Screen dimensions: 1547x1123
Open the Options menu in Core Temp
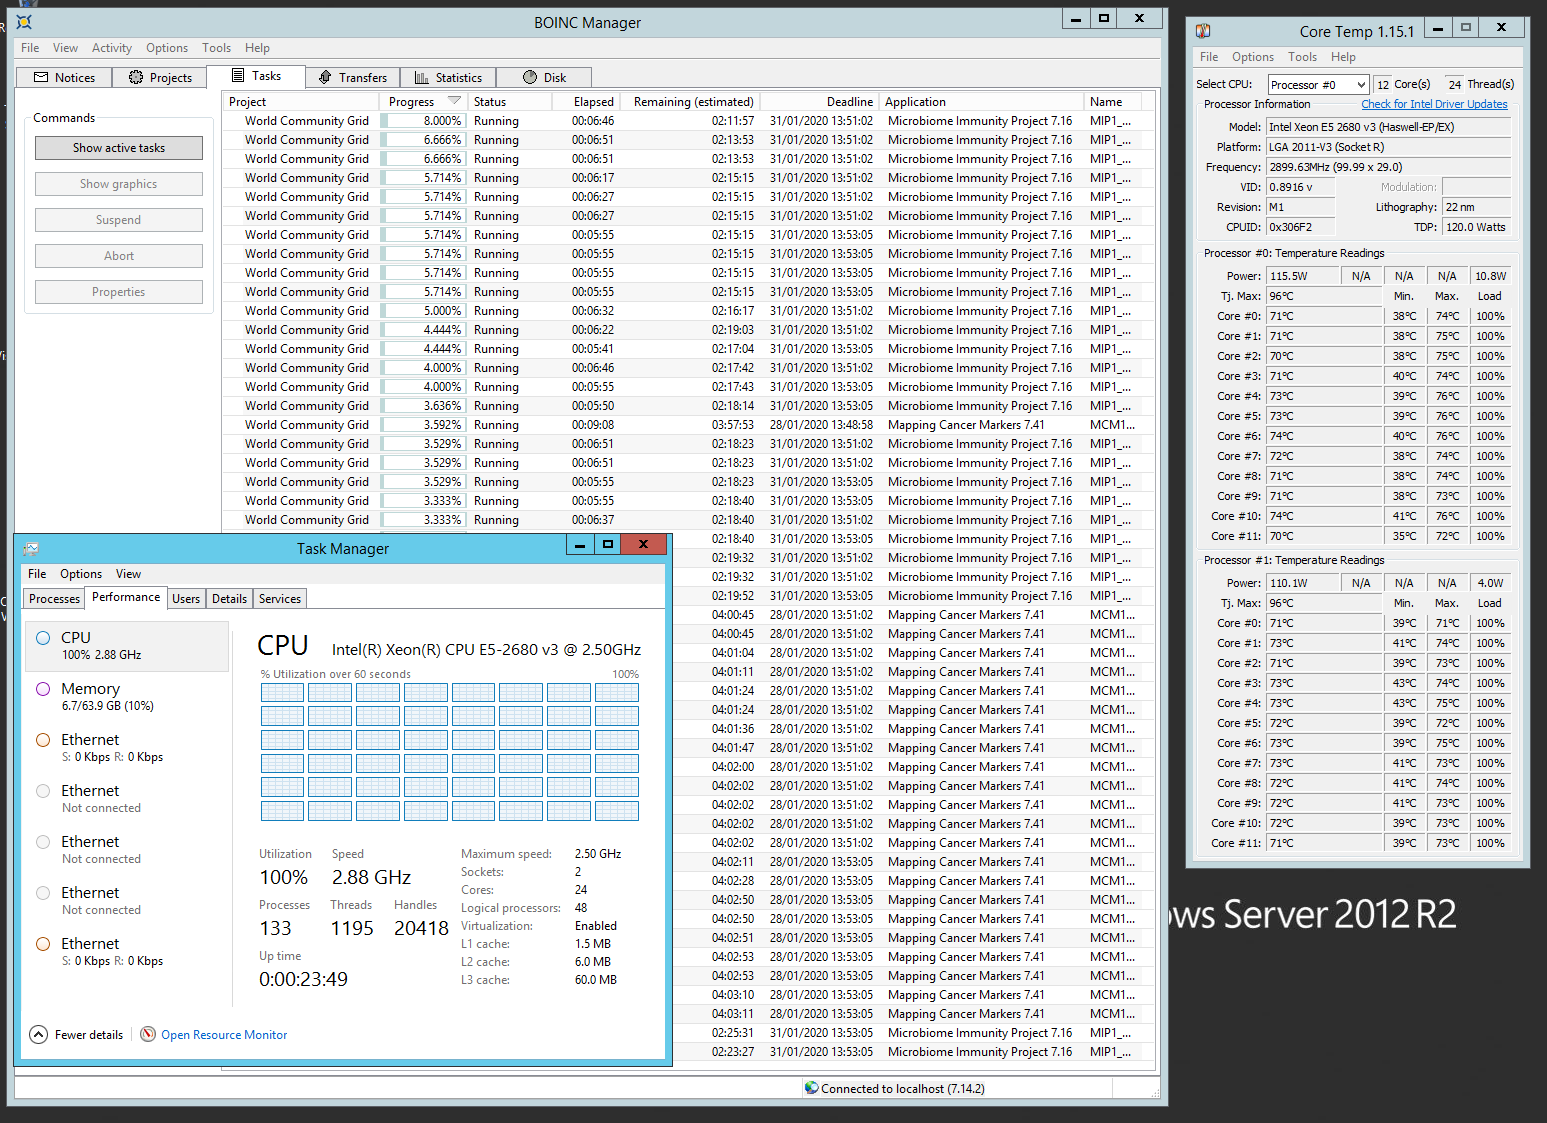click(x=1252, y=57)
